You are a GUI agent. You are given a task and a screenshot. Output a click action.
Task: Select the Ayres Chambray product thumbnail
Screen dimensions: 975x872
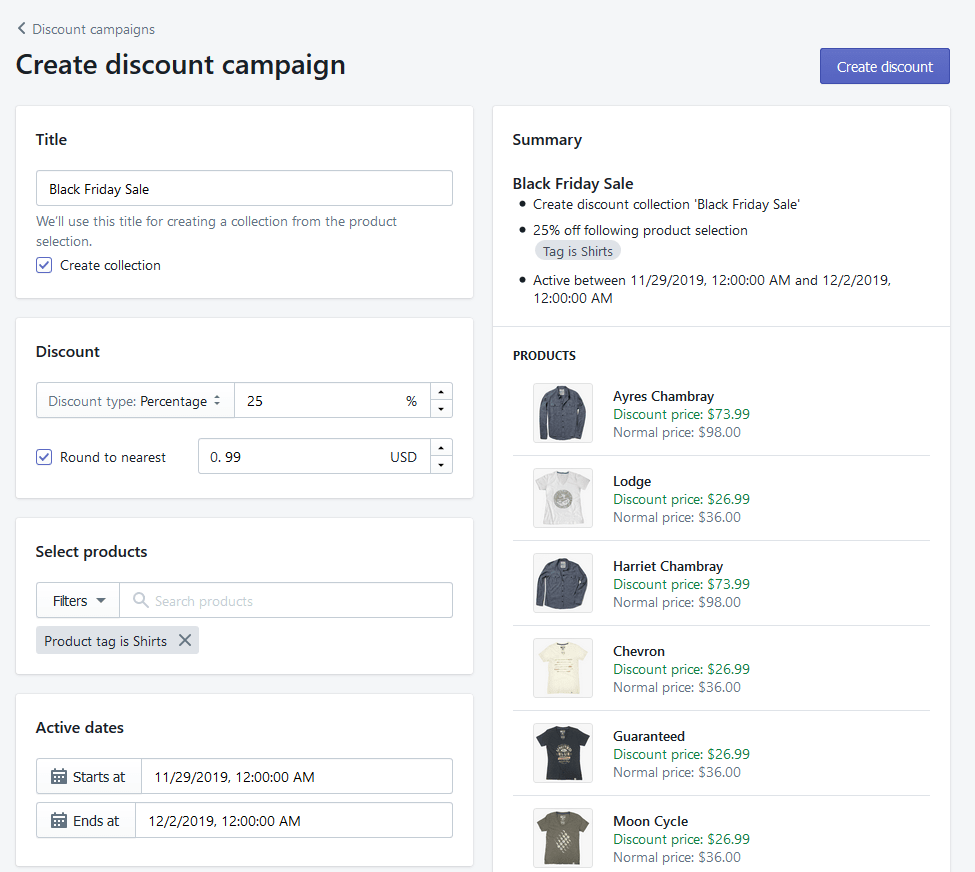(562, 413)
